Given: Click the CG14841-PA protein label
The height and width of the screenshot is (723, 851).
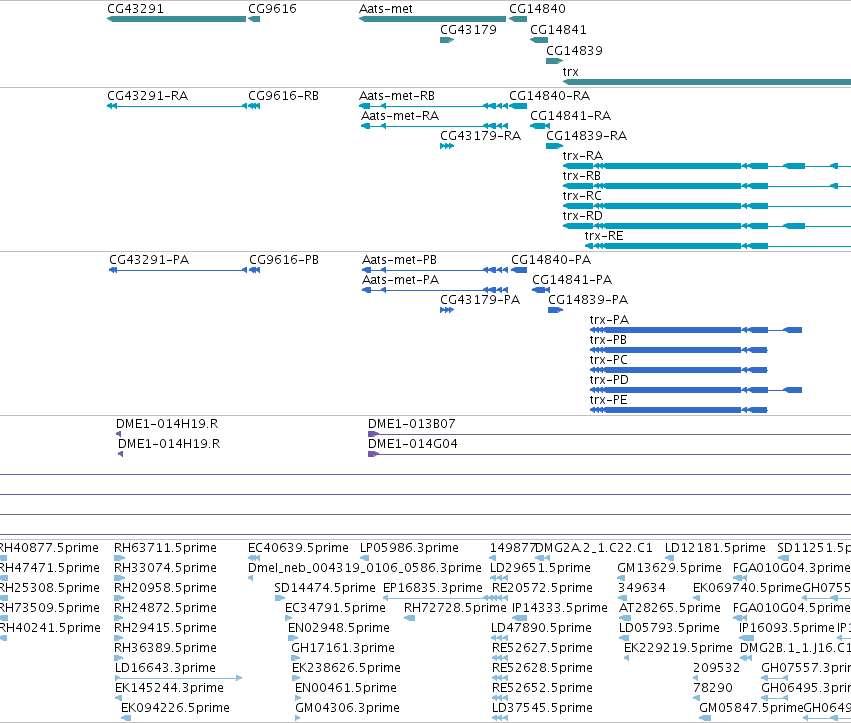Looking at the screenshot, I should [x=572, y=281].
